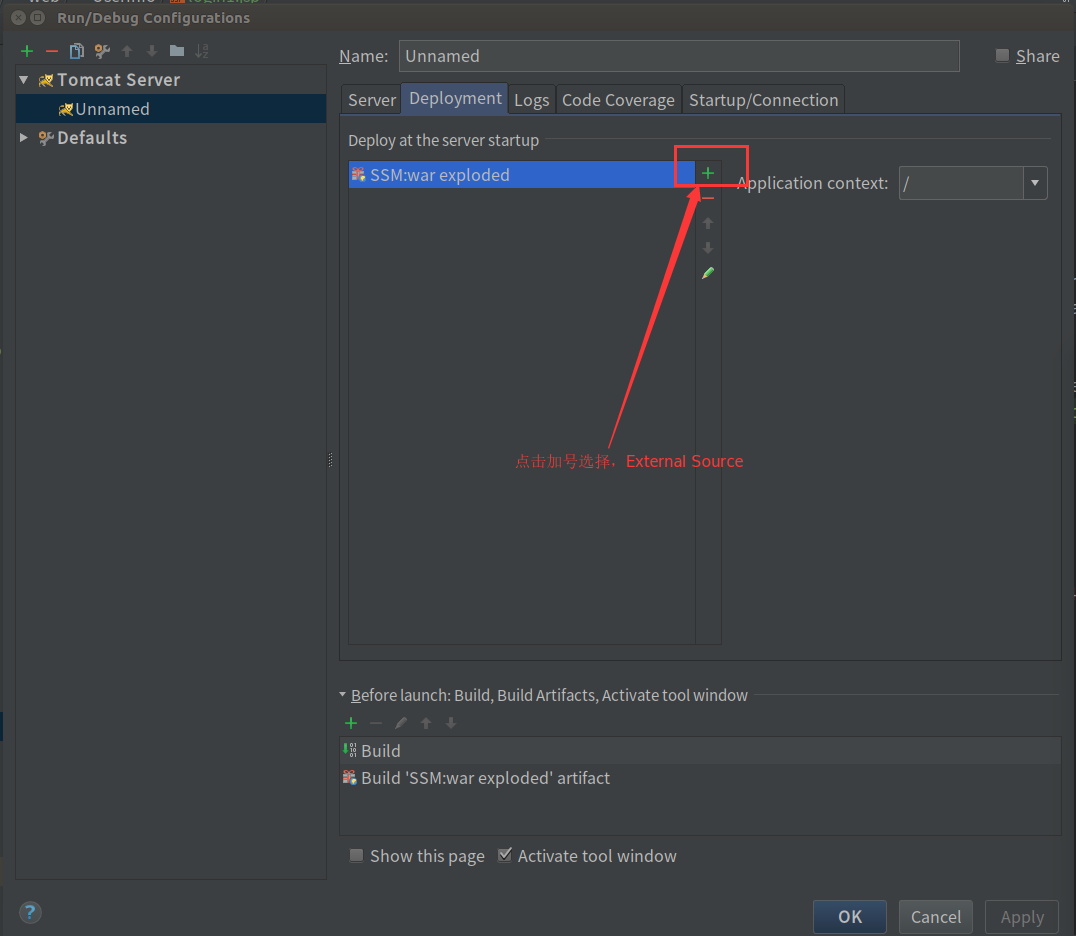Move deployment artifact up
Screen dimensions: 1076x936
708,223
